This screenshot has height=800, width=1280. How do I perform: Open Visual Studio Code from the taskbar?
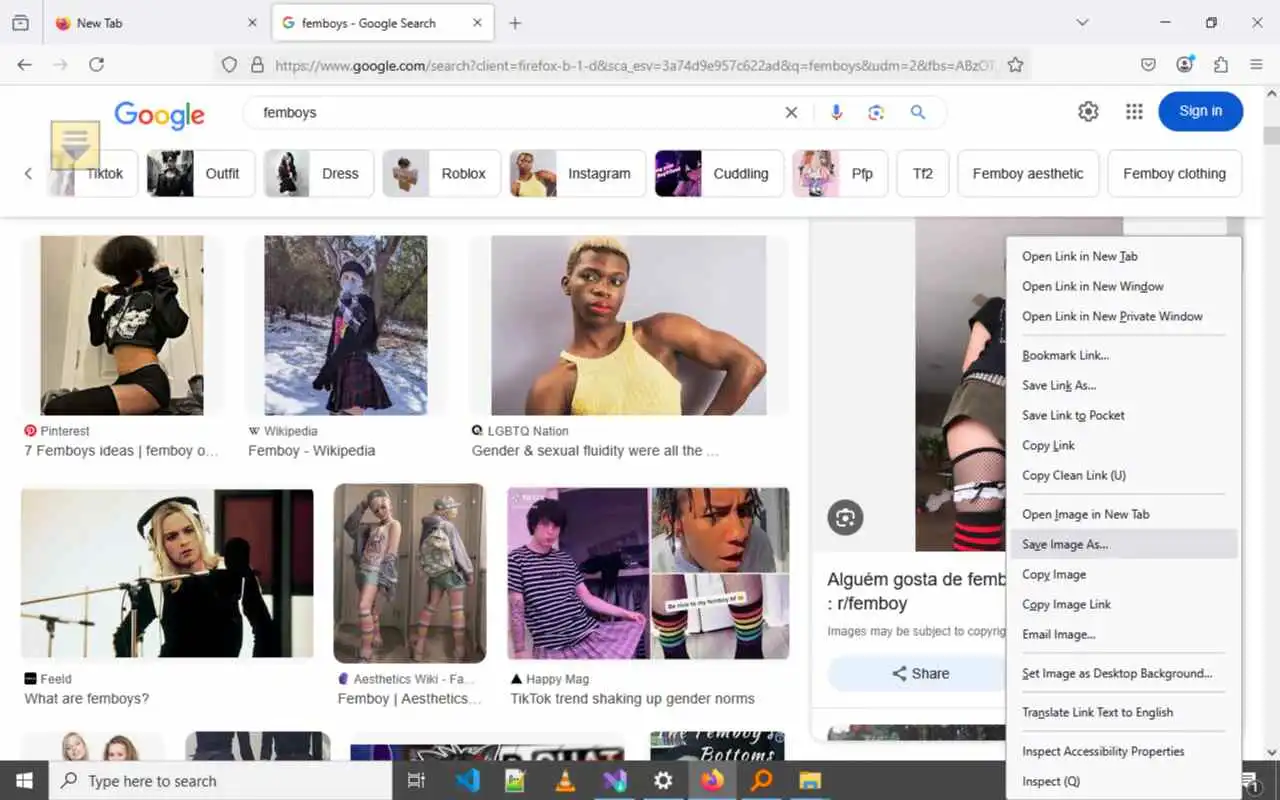[x=467, y=780]
